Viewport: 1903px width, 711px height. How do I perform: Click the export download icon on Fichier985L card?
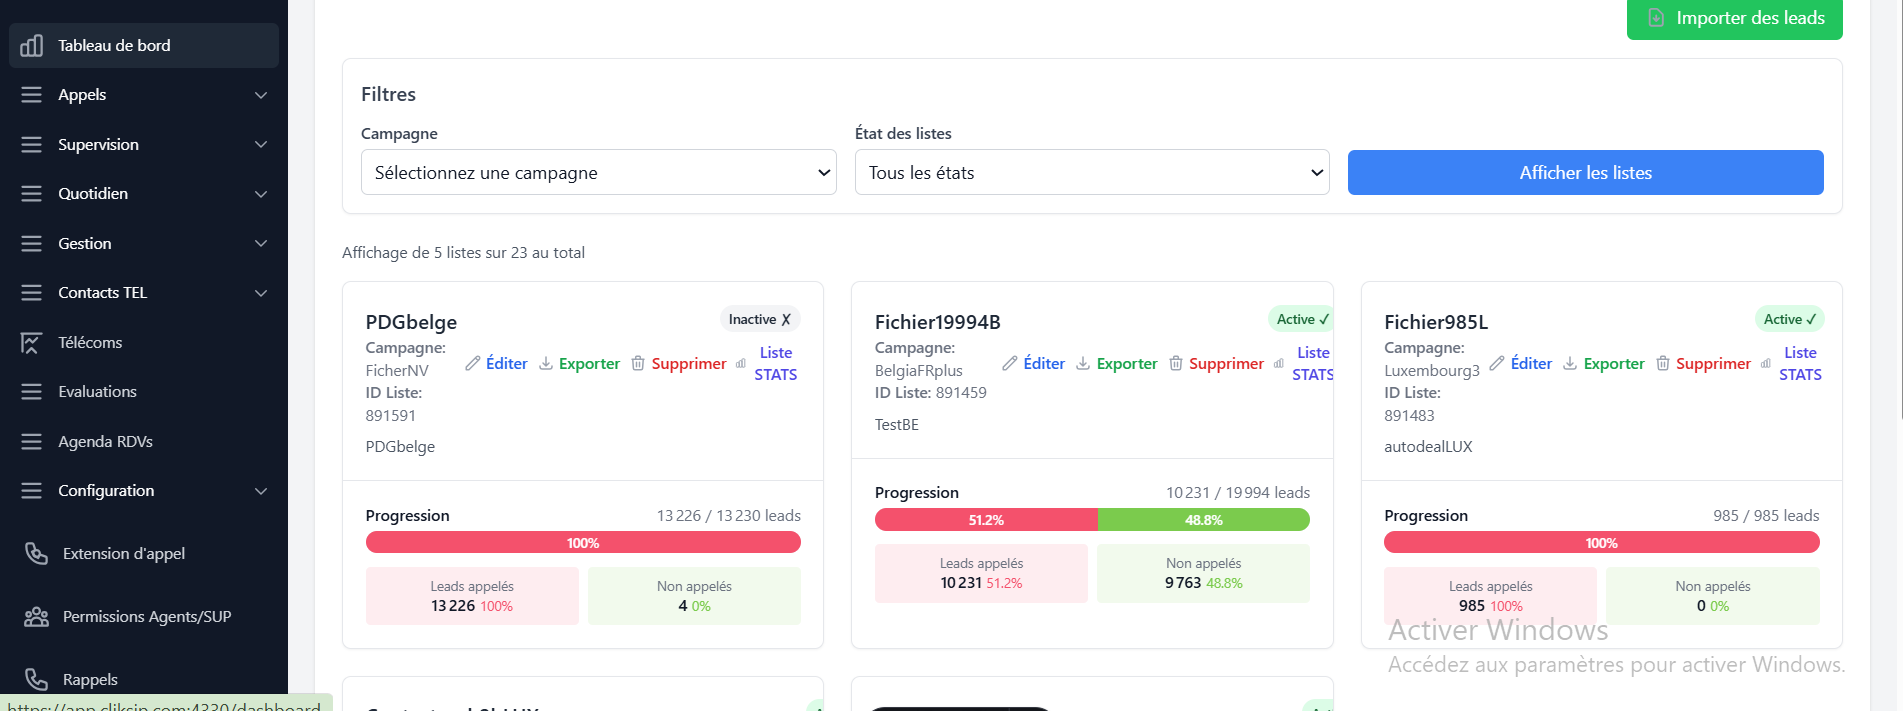pyautogui.click(x=1570, y=364)
